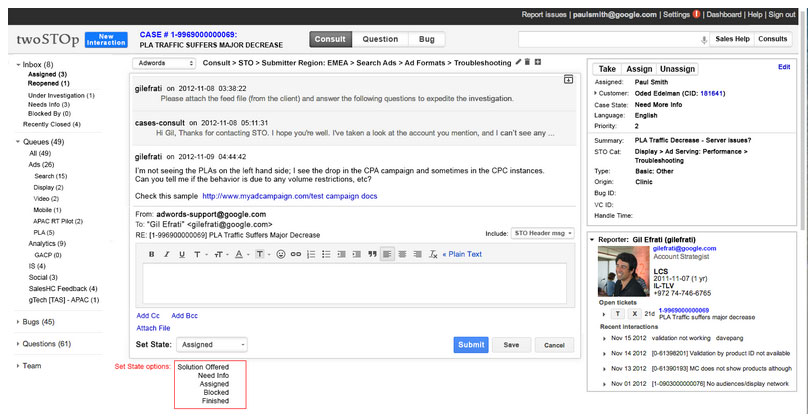This screenshot has height=418, width=808.
Task: Click the blockquote icon
Action: (372, 254)
